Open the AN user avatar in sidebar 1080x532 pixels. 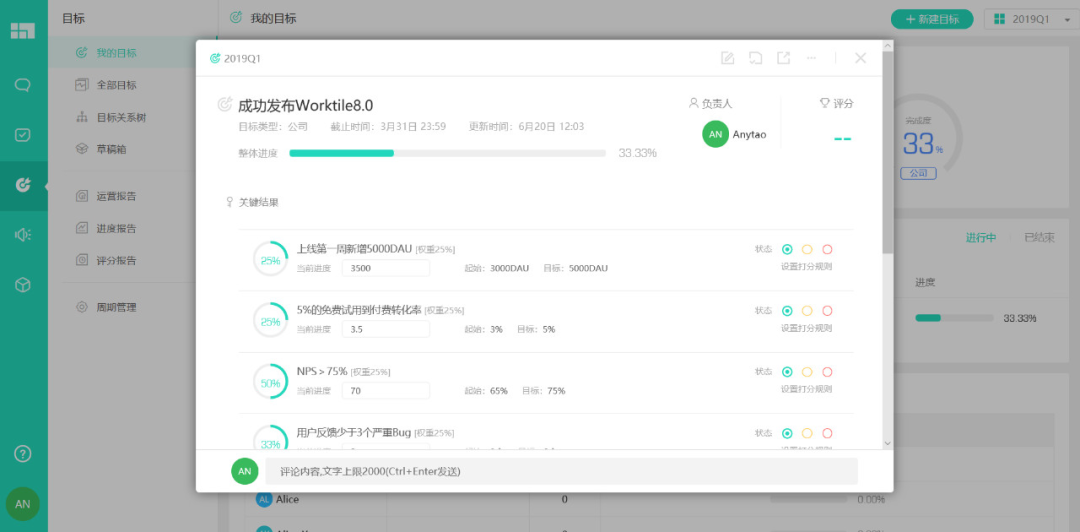click(x=23, y=504)
